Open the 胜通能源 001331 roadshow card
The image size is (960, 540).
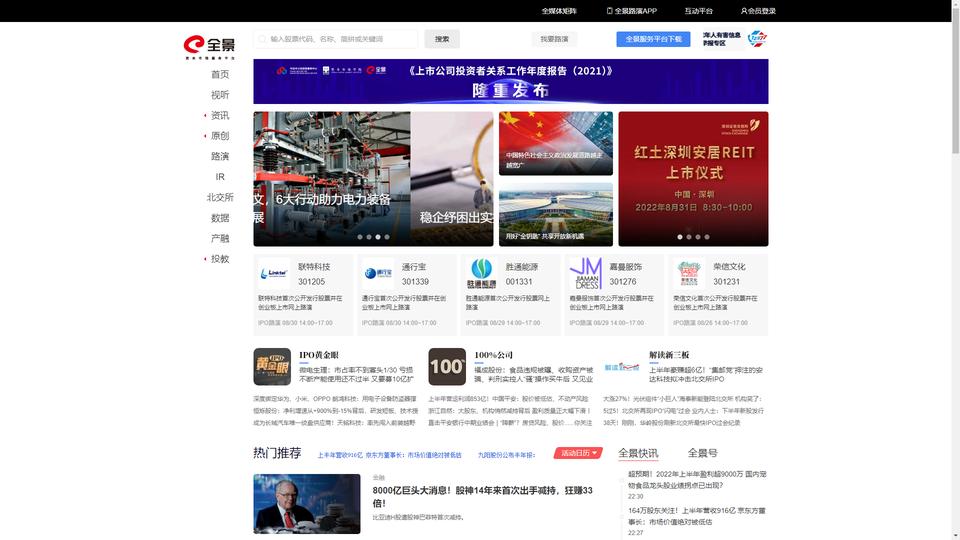[x=511, y=295]
